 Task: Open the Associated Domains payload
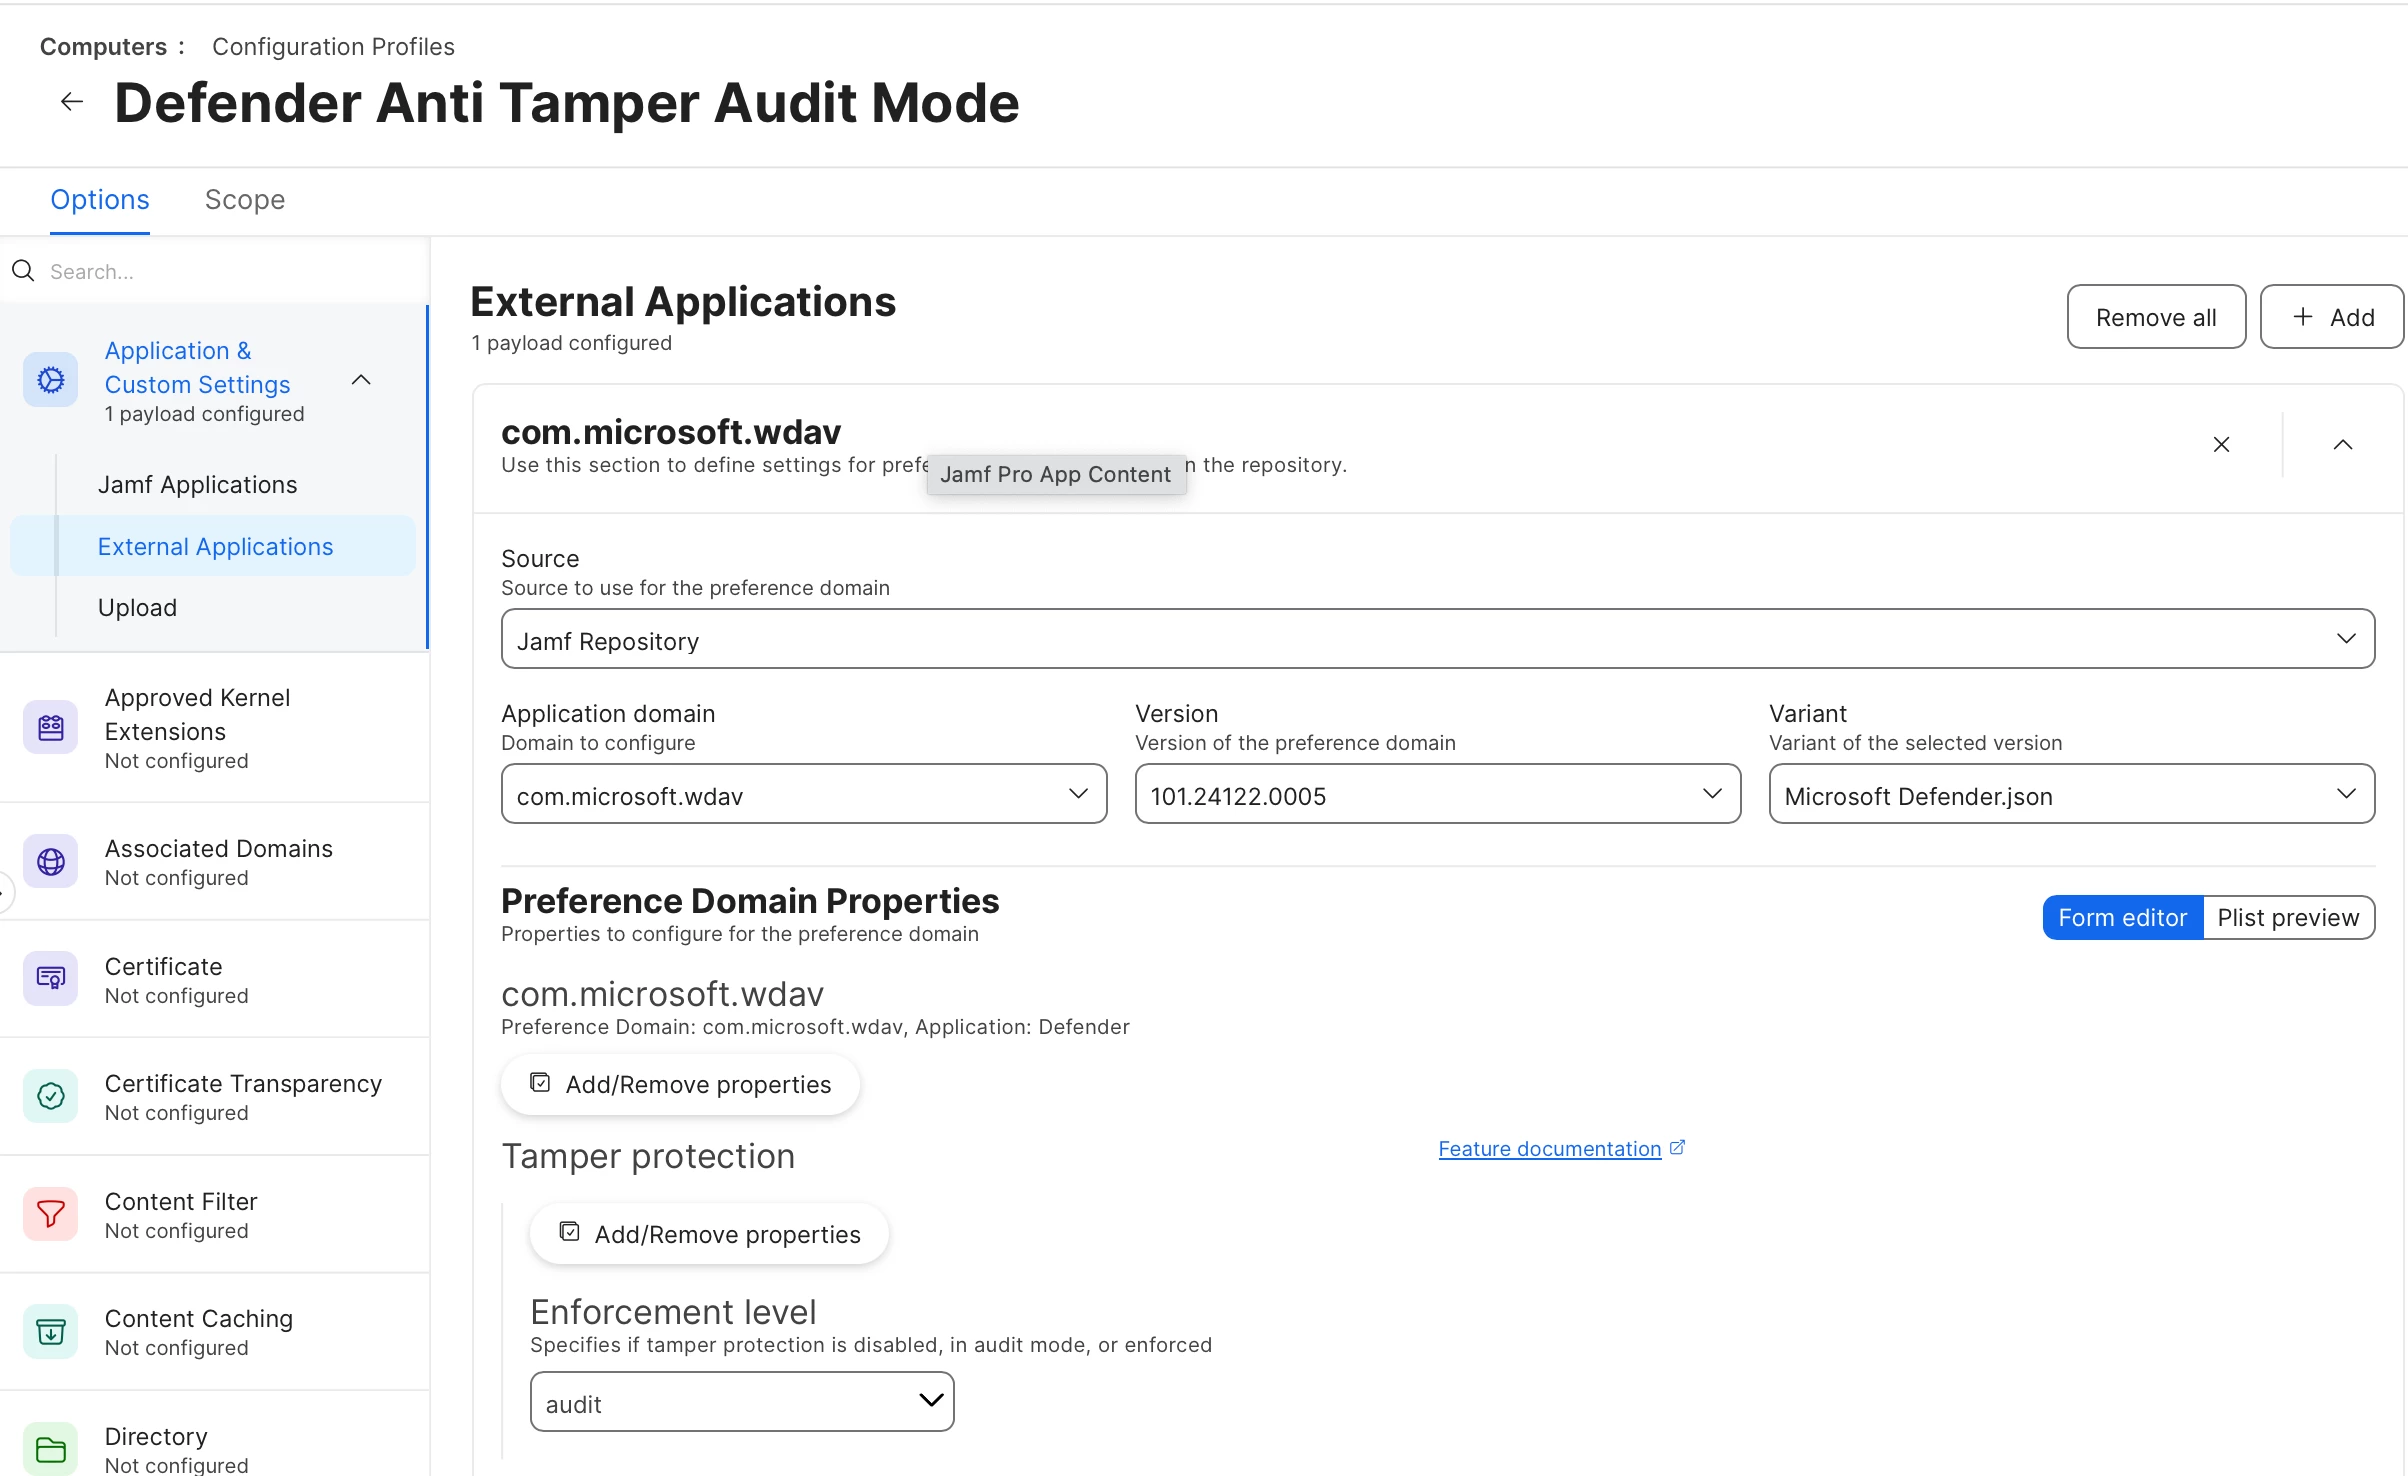click(x=215, y=861)
